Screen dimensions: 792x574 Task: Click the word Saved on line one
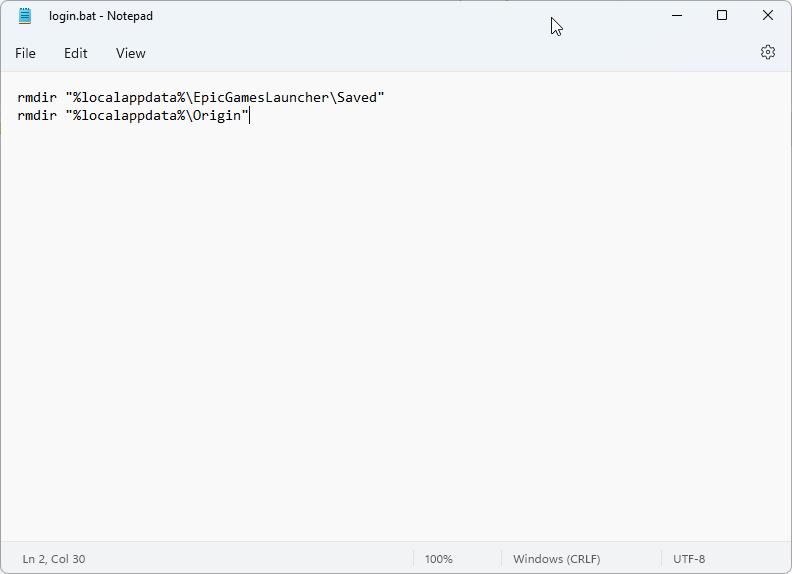pyautogui.click(x=356, y=97)
